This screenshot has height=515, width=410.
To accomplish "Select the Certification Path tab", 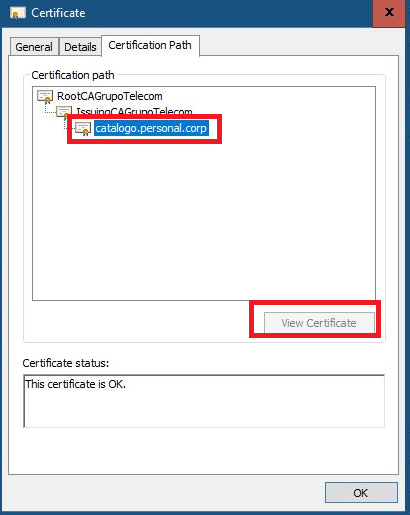I will pos(150,45).
